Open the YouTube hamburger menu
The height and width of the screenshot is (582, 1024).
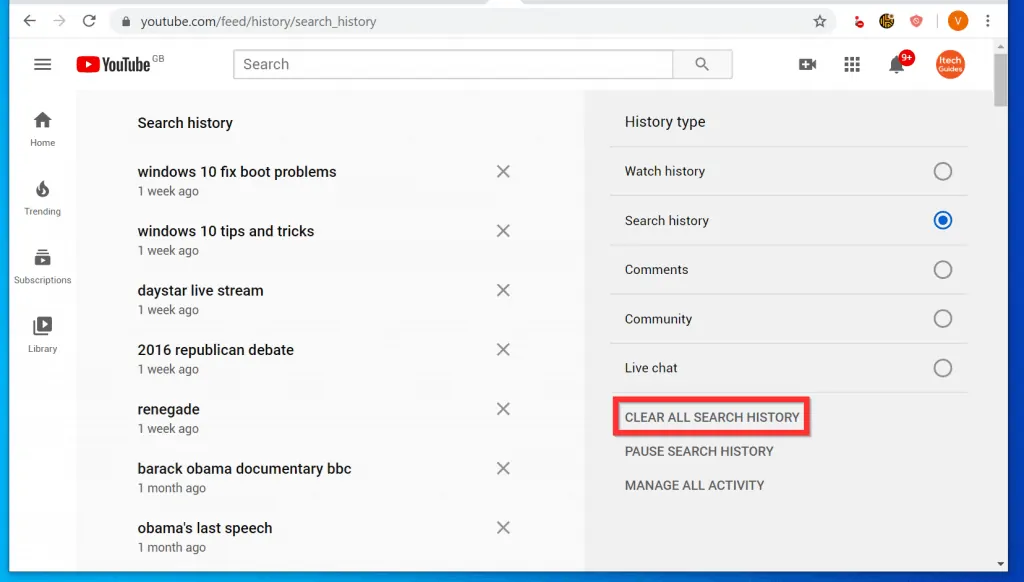[42, 64]
